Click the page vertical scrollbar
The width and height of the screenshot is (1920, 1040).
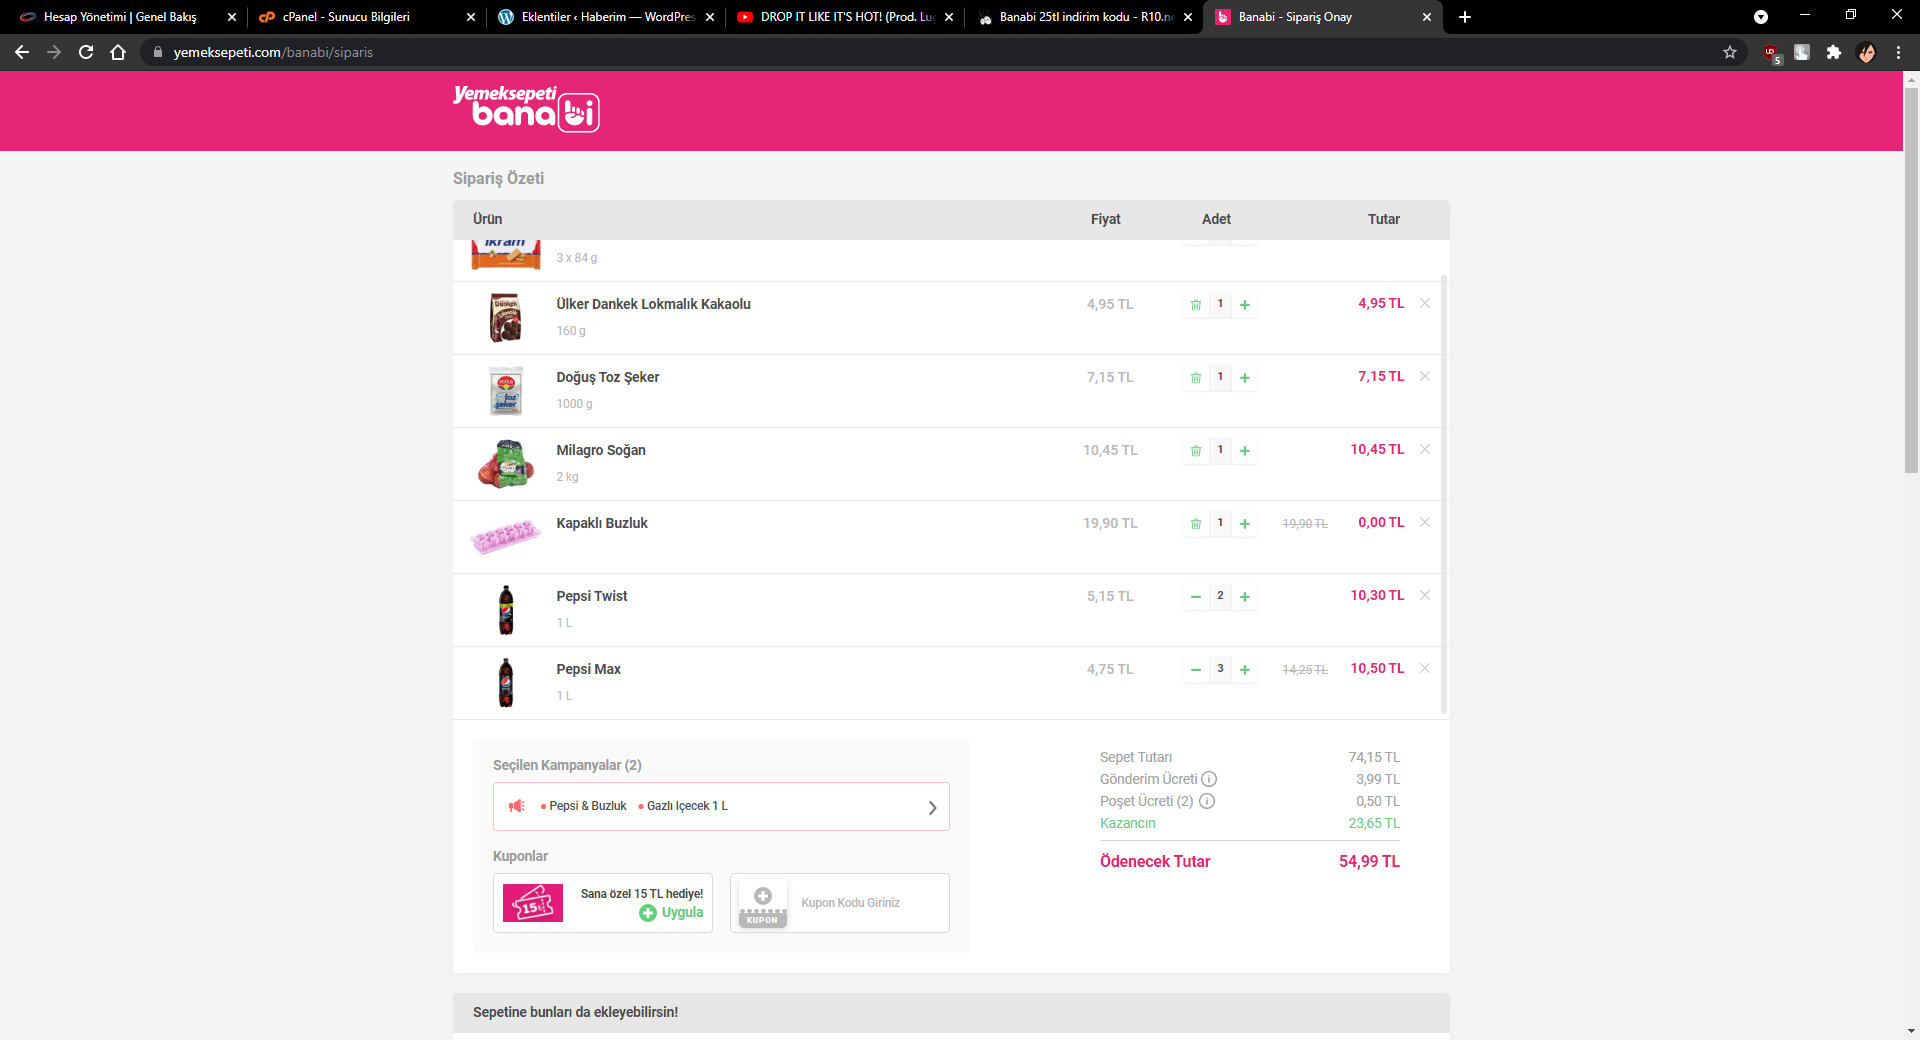(x=1911, y=280)
